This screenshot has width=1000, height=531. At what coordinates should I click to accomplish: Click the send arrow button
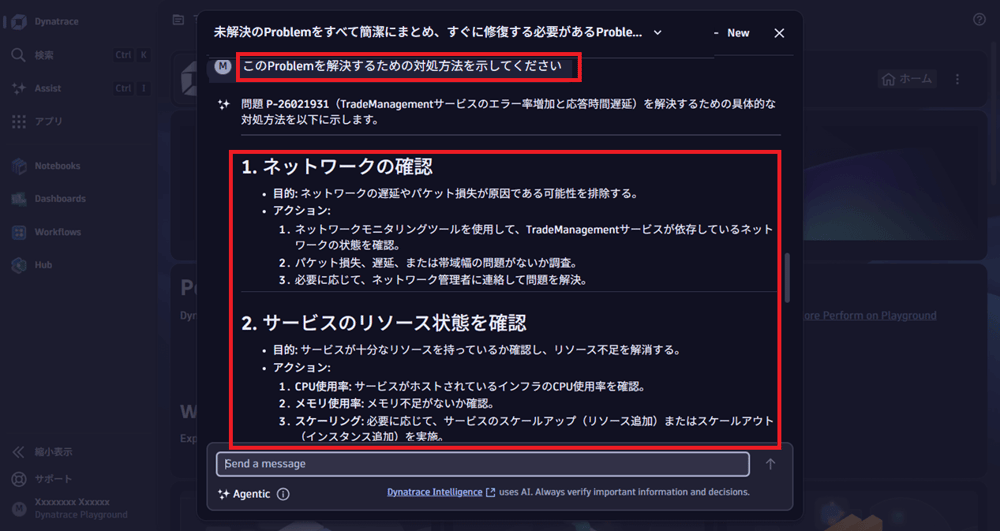(x=770, y=464)
